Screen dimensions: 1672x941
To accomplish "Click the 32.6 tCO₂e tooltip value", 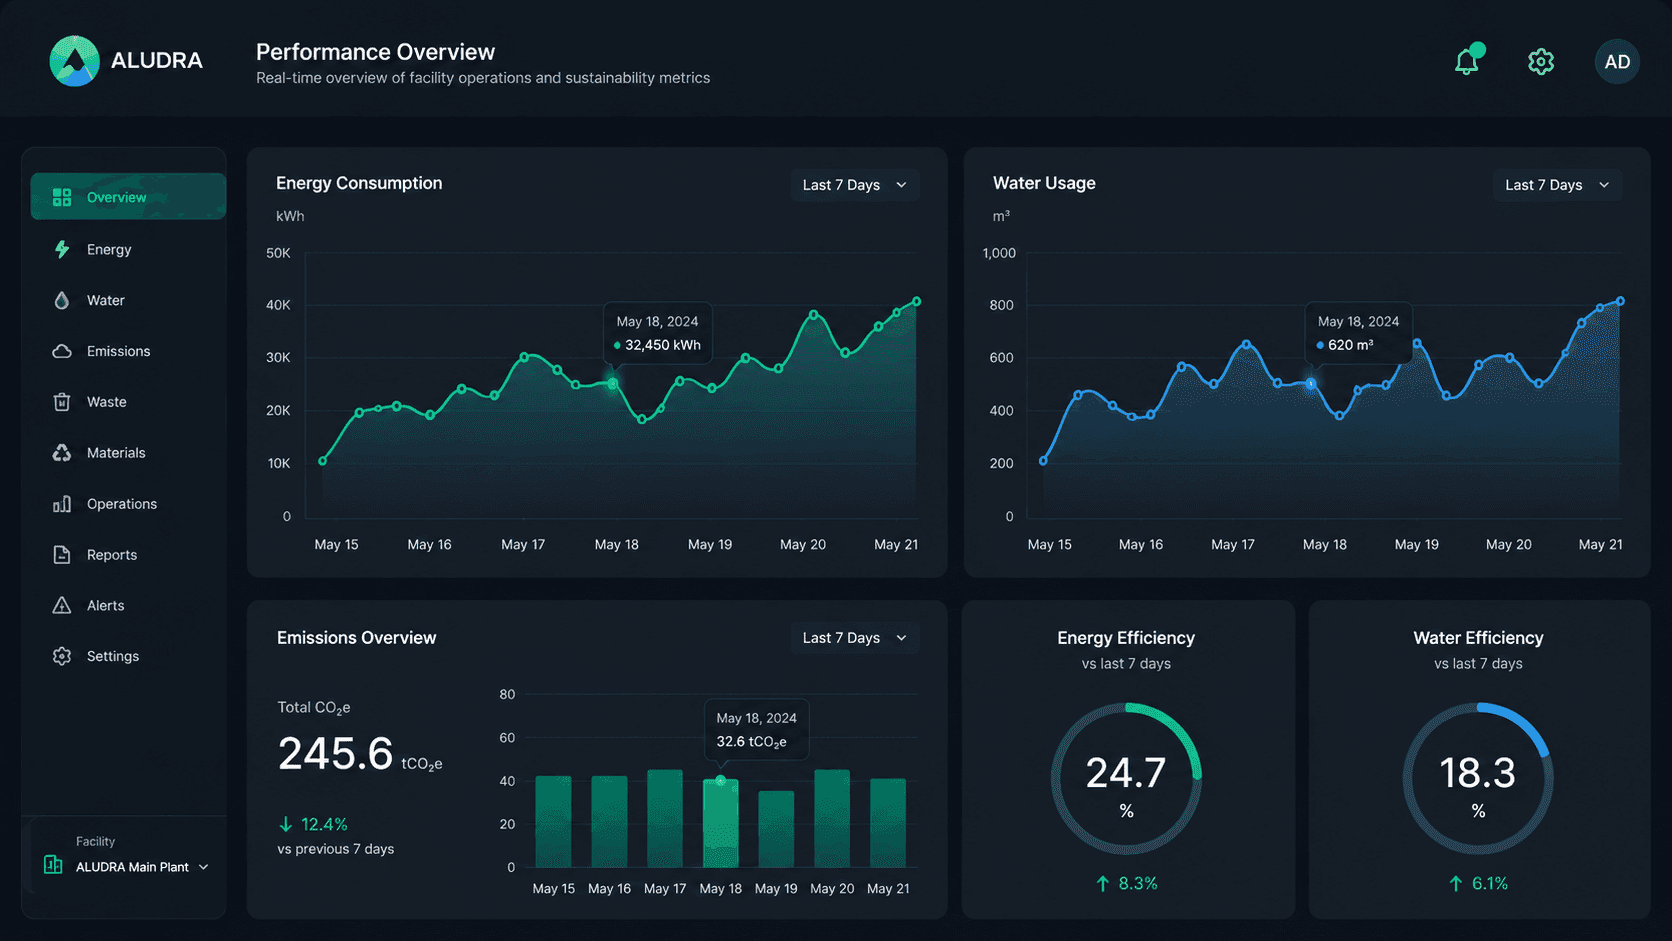I will pyautogui.click(x=751, y=742).
